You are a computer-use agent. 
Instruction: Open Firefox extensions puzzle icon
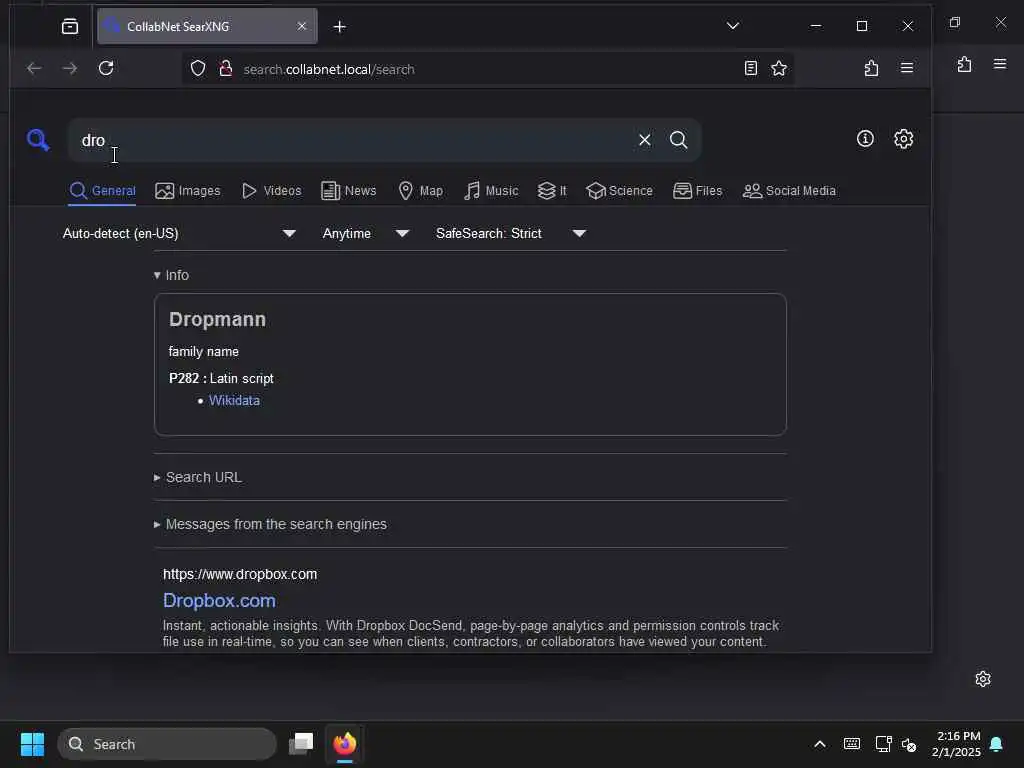[x=871, y=68]
